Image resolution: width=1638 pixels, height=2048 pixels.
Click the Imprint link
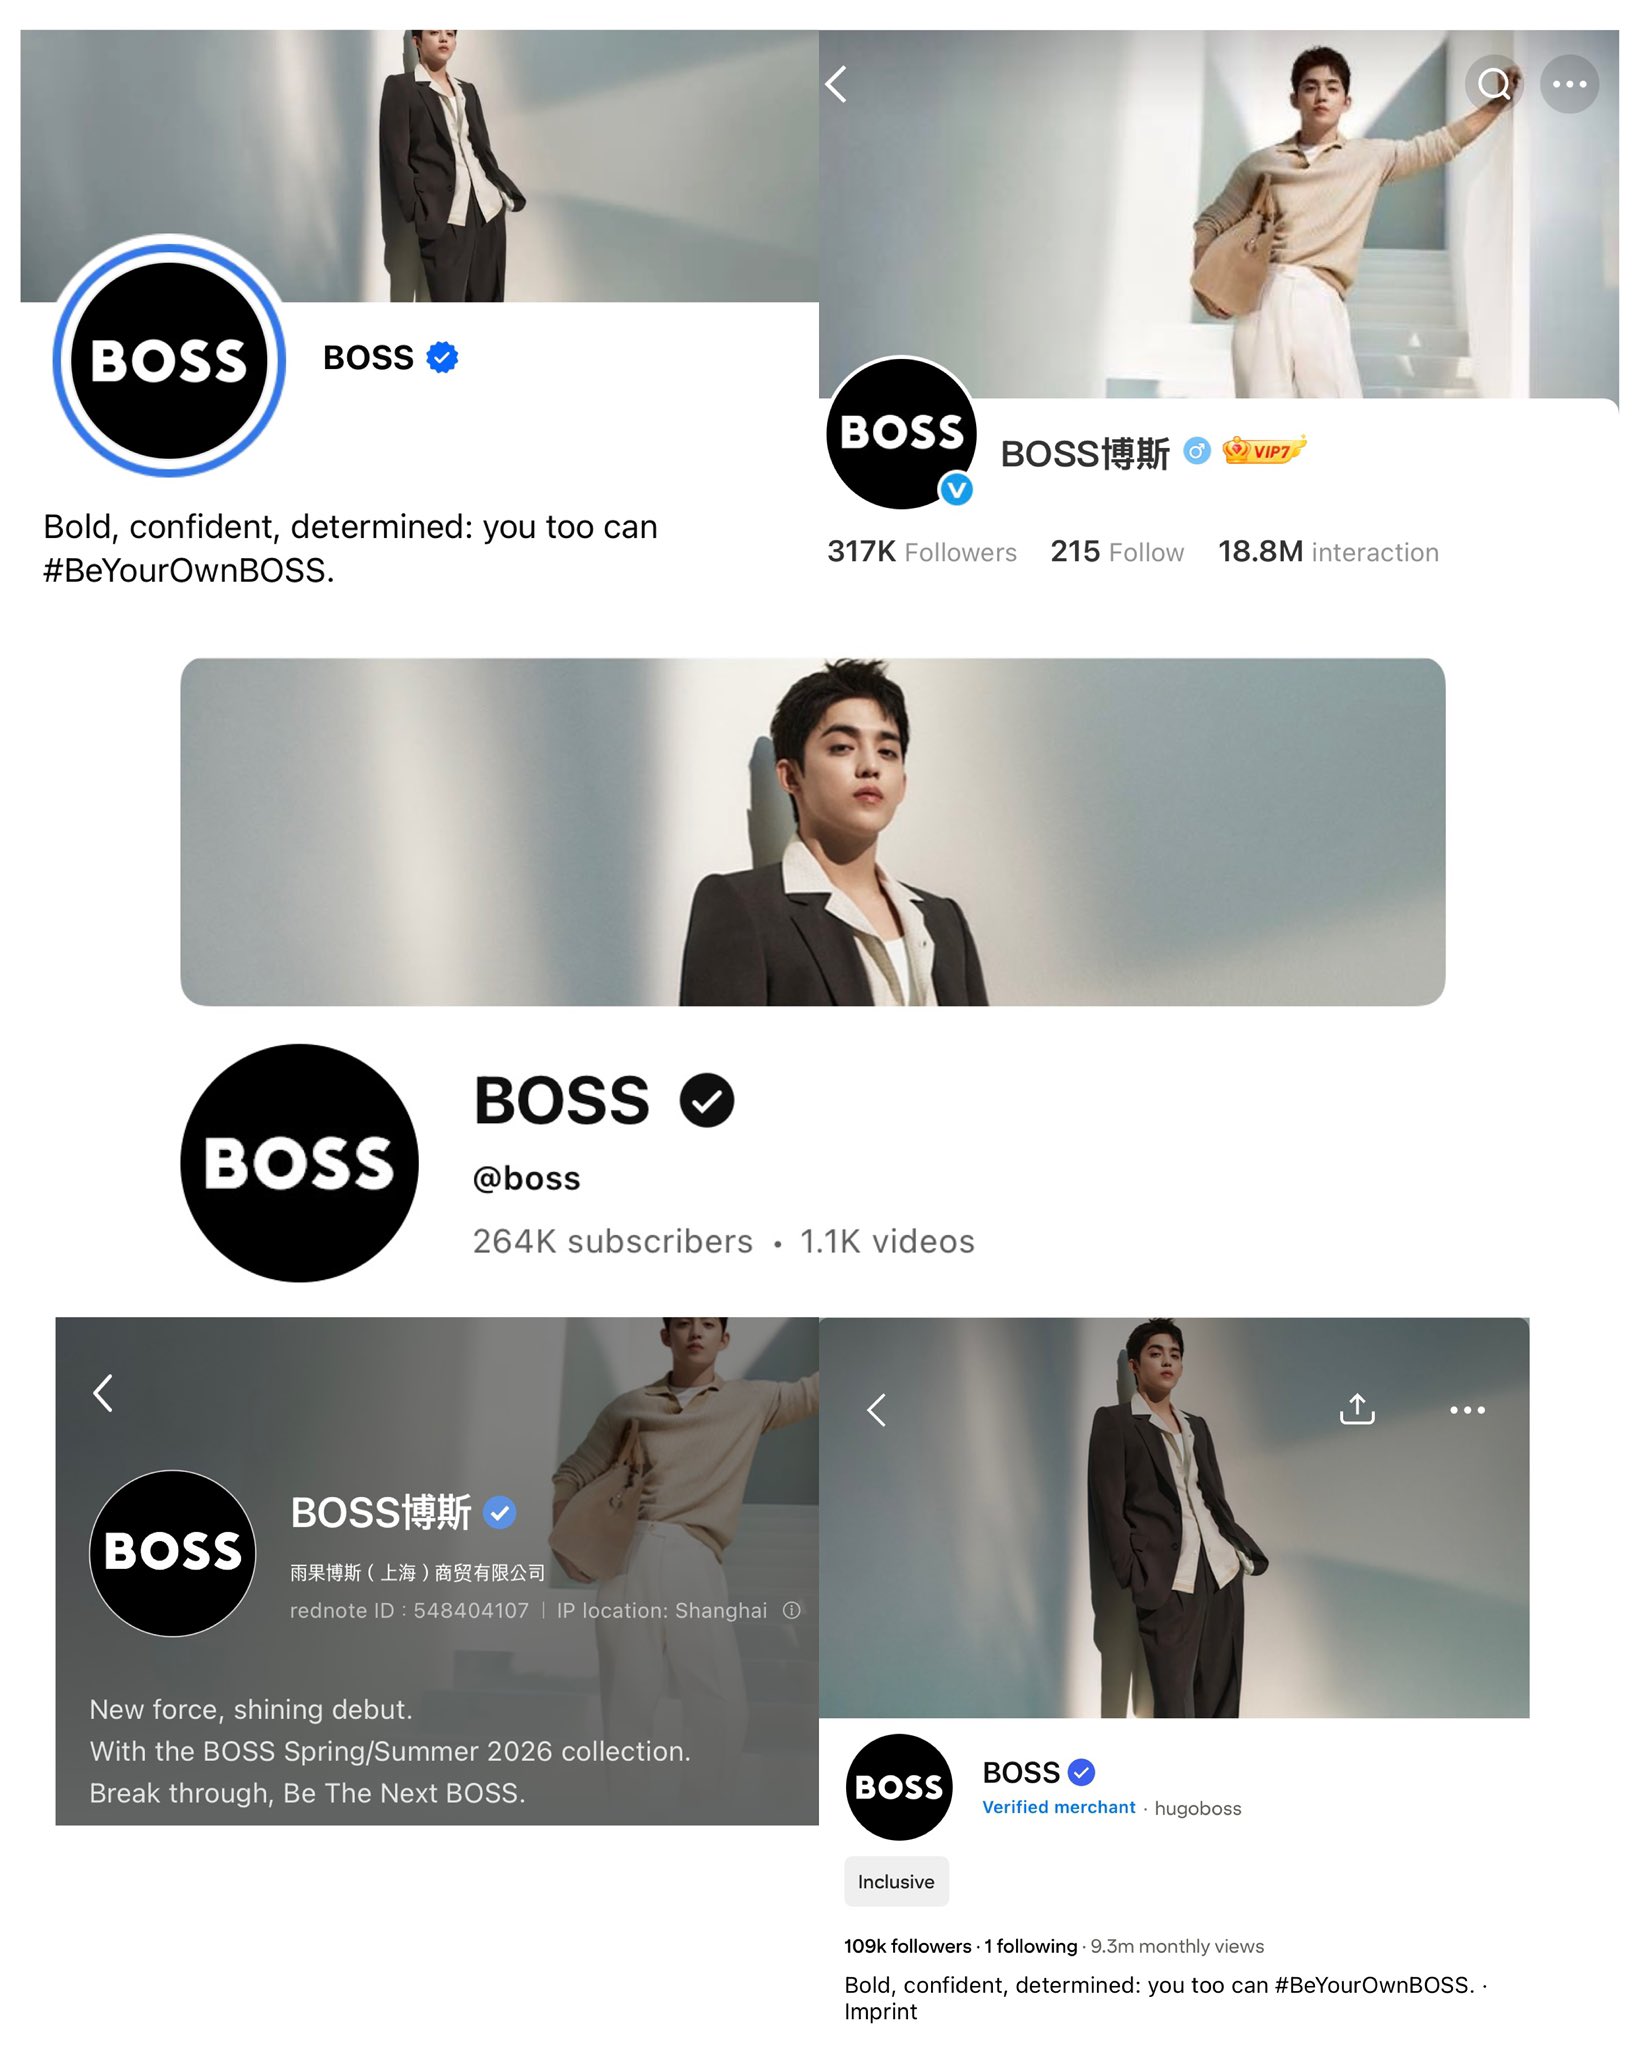[880, 2012]
